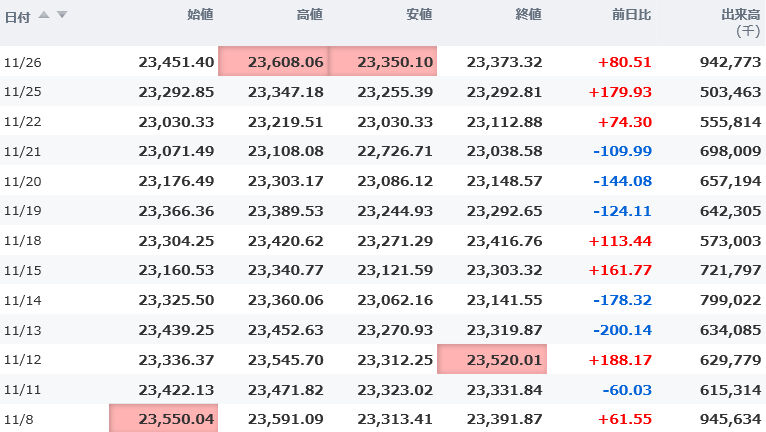This screenshot has width=766, height=432.
Task: Select the -200.14 change value
Action: click(622, 330)
